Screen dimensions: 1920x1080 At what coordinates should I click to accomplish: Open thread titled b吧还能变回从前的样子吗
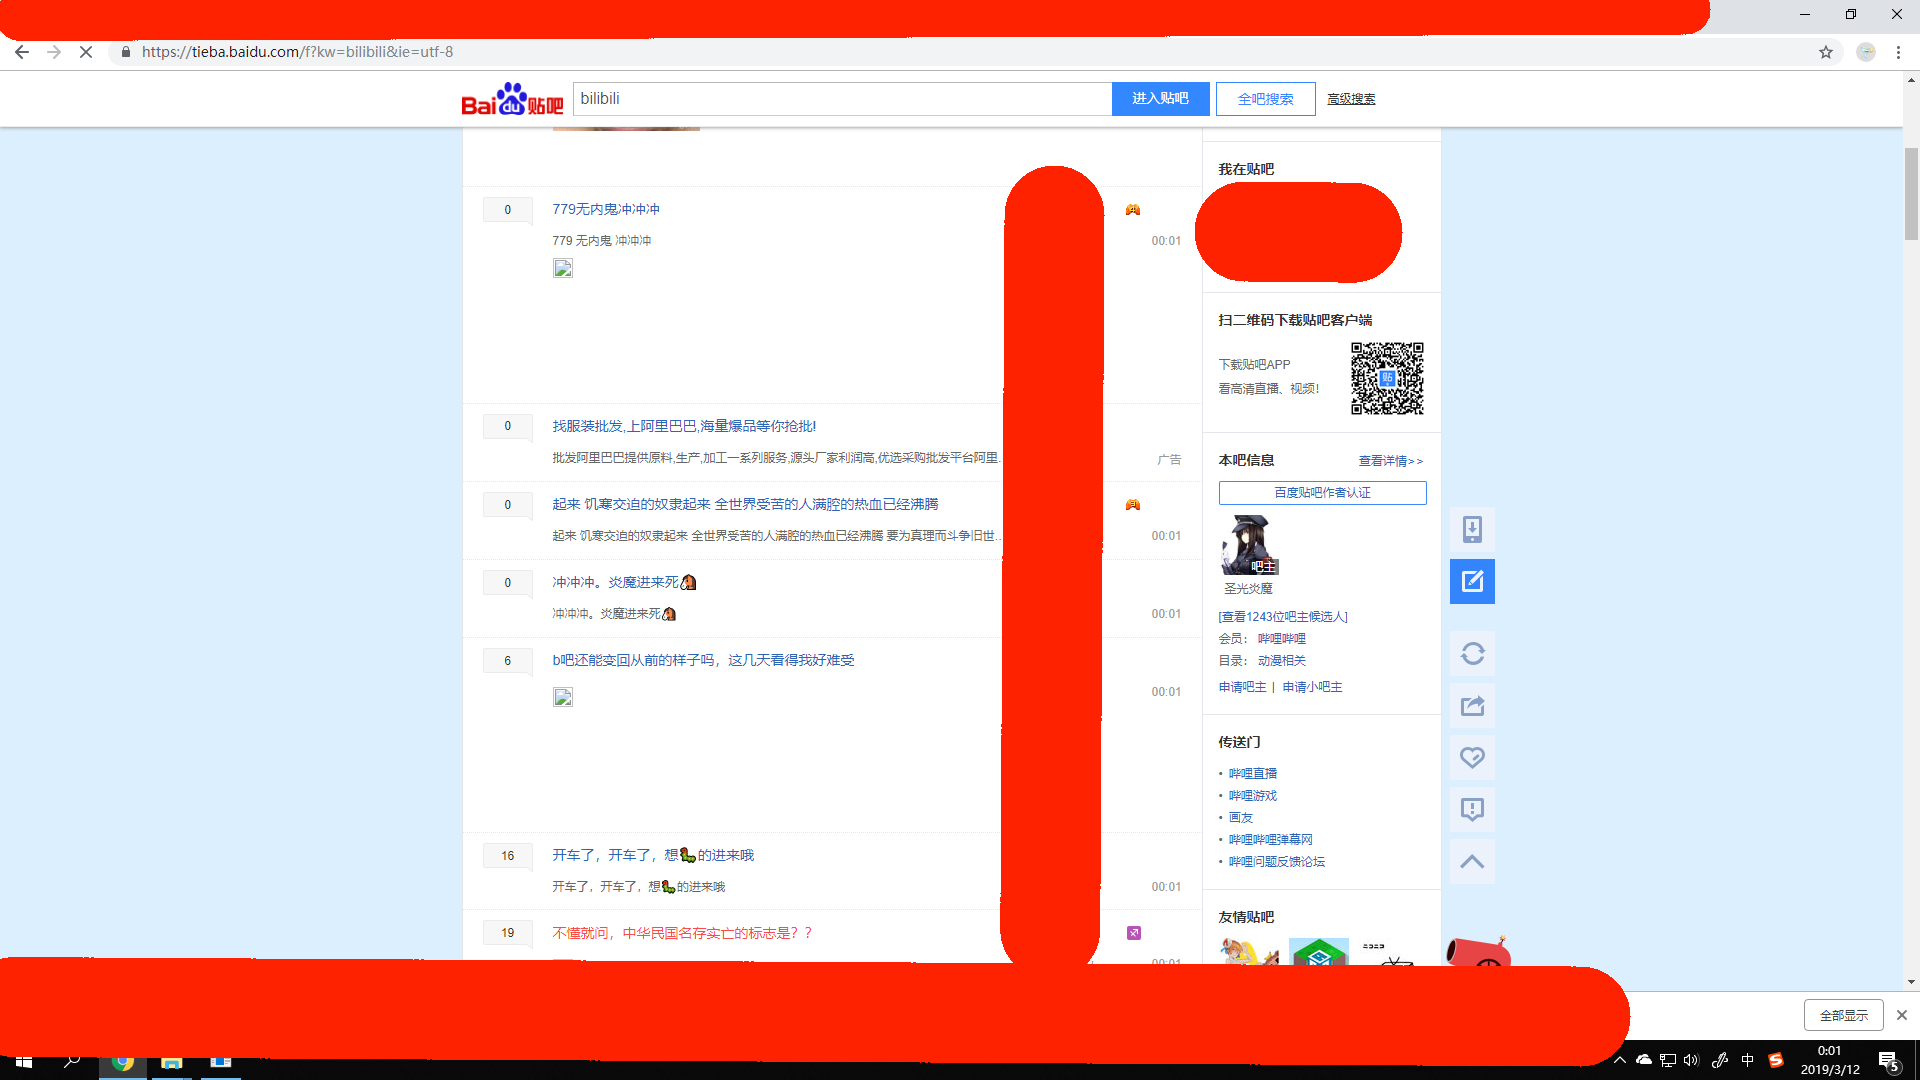click(x=703, y=660)
